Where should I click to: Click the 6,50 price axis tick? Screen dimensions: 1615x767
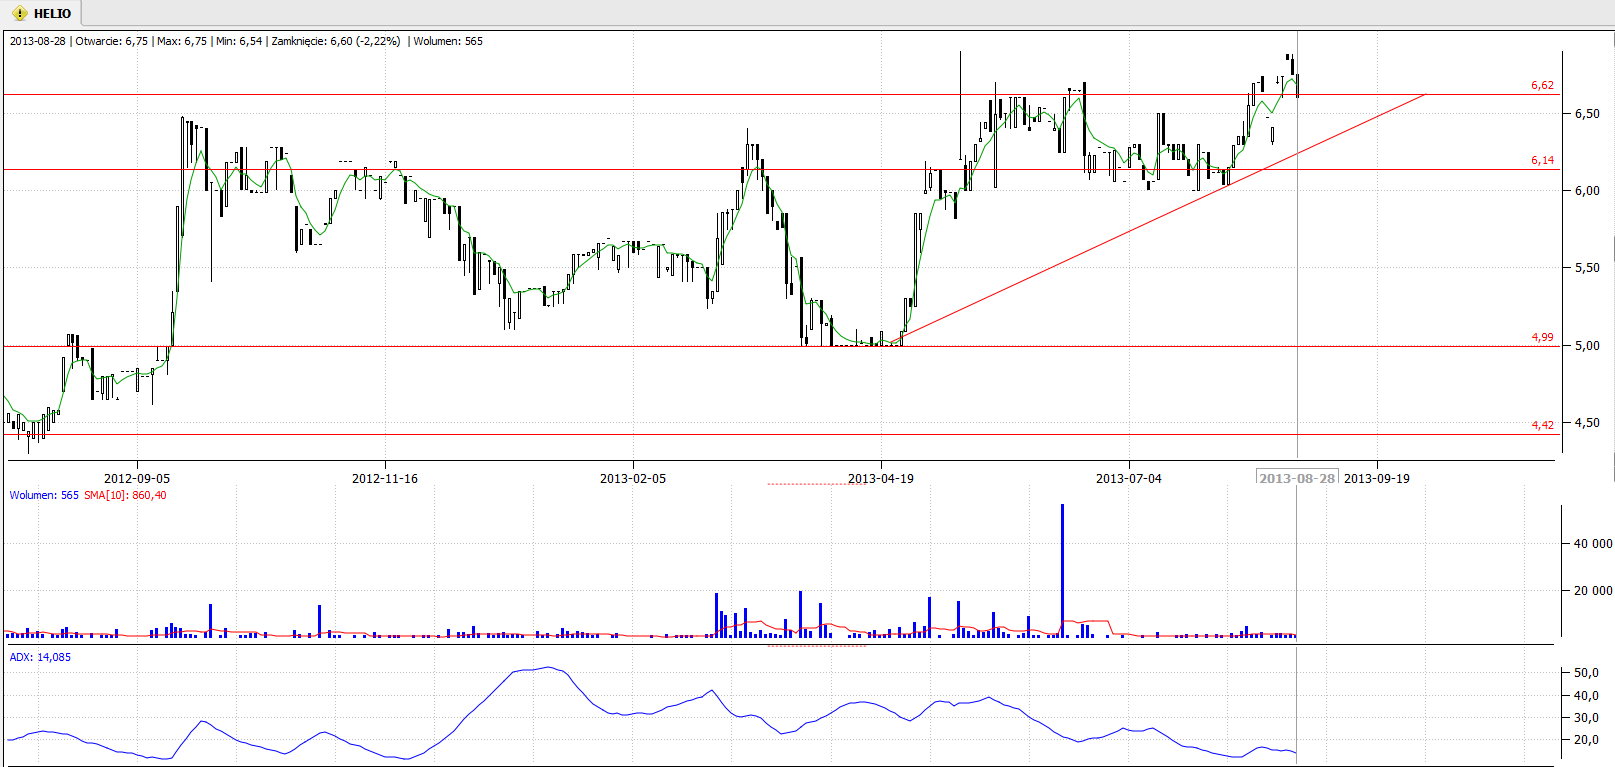1587,114
